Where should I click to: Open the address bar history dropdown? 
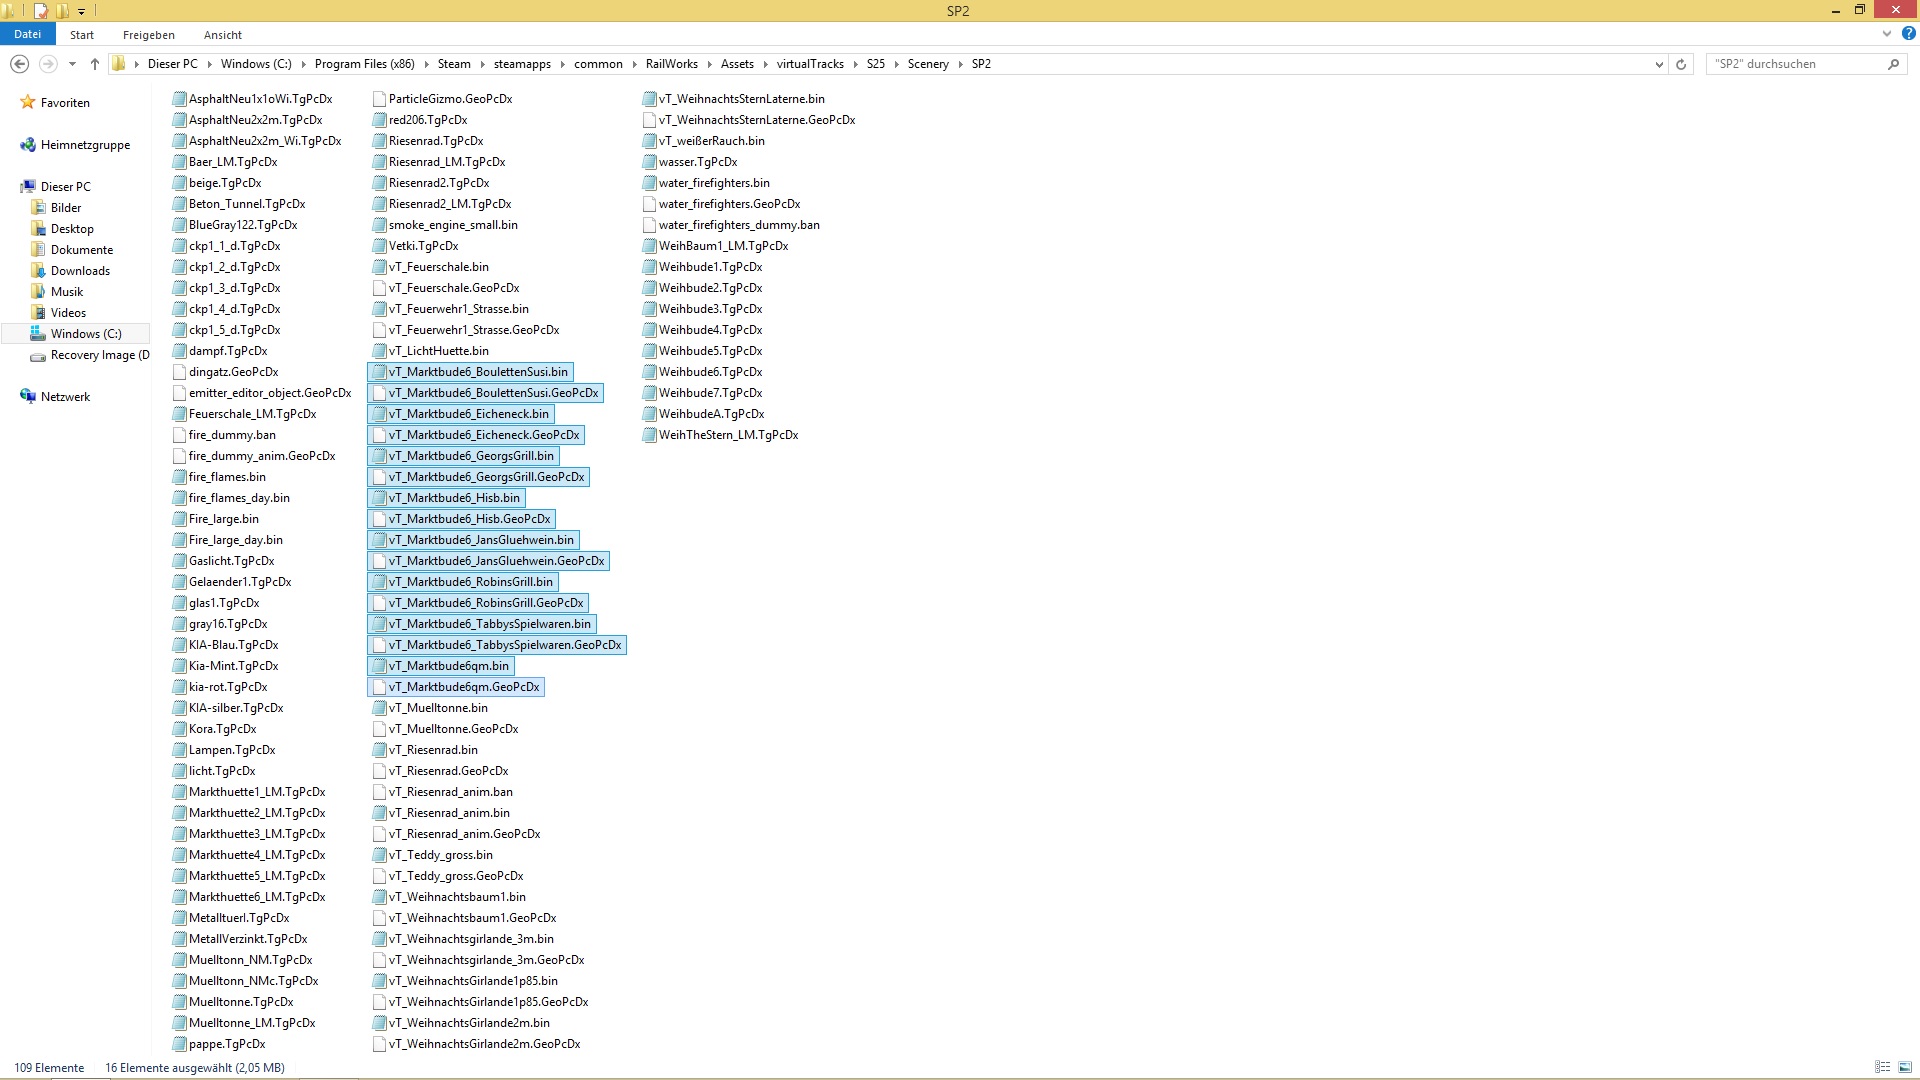pyautogui.click(x=1659, y=64)
